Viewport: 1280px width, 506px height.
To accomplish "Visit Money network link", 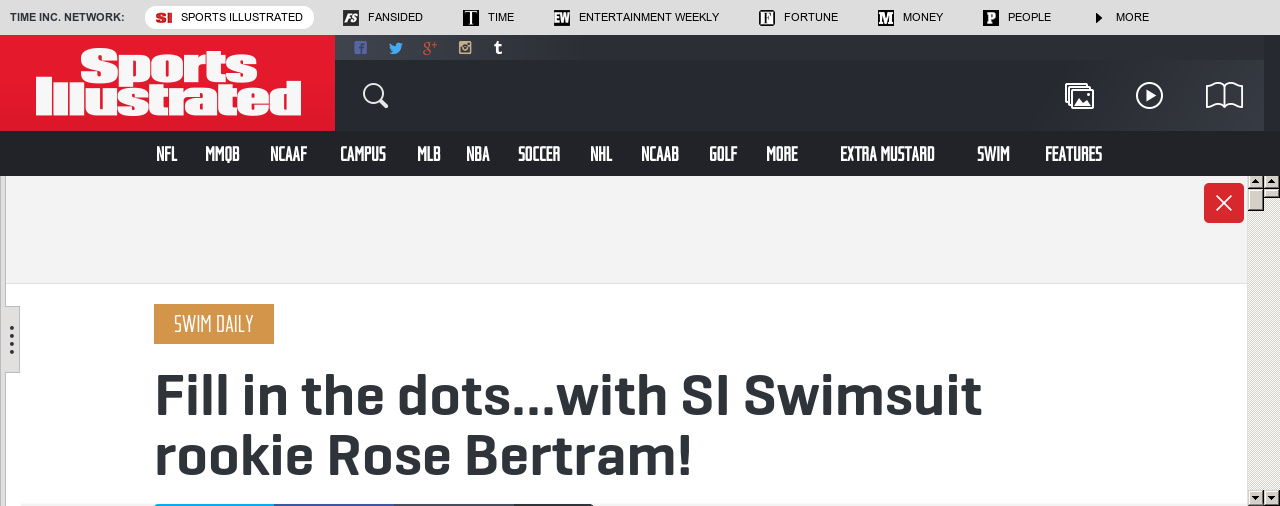I will point(911,17).
